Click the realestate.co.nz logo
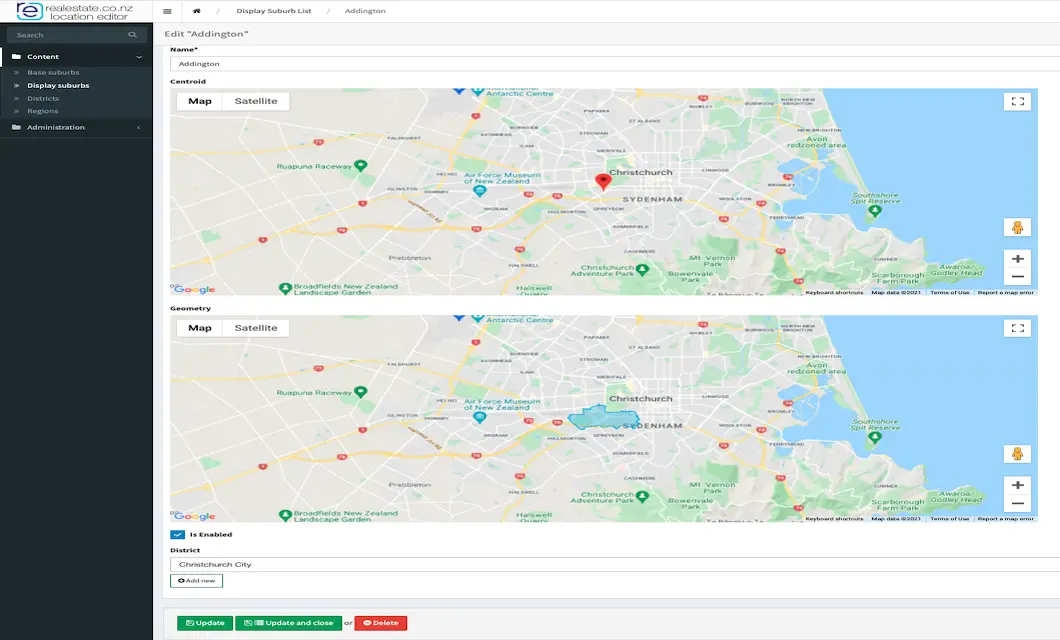Image resolution: width=1060 pixels, height=640 pixels. click(x=76, y=11)
